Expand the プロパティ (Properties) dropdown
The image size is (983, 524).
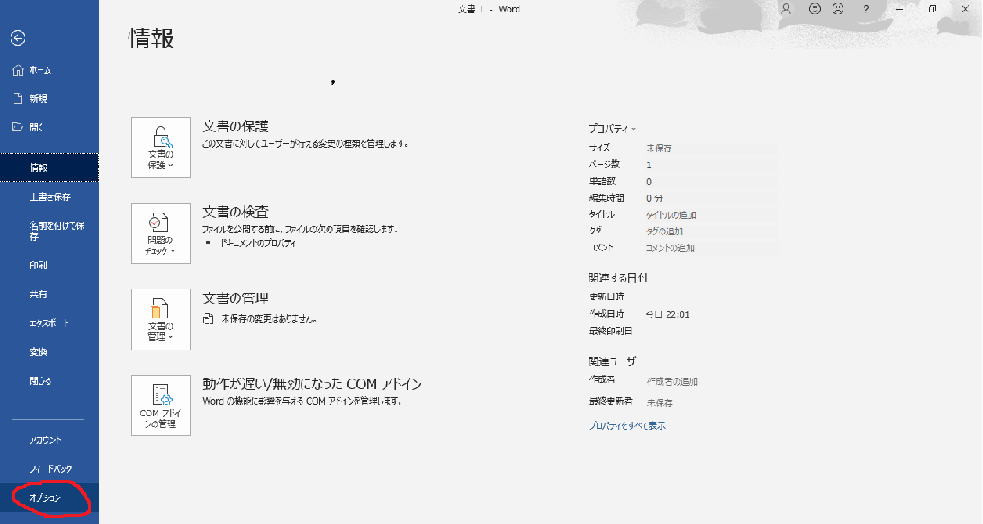click(x=612, y=128)
